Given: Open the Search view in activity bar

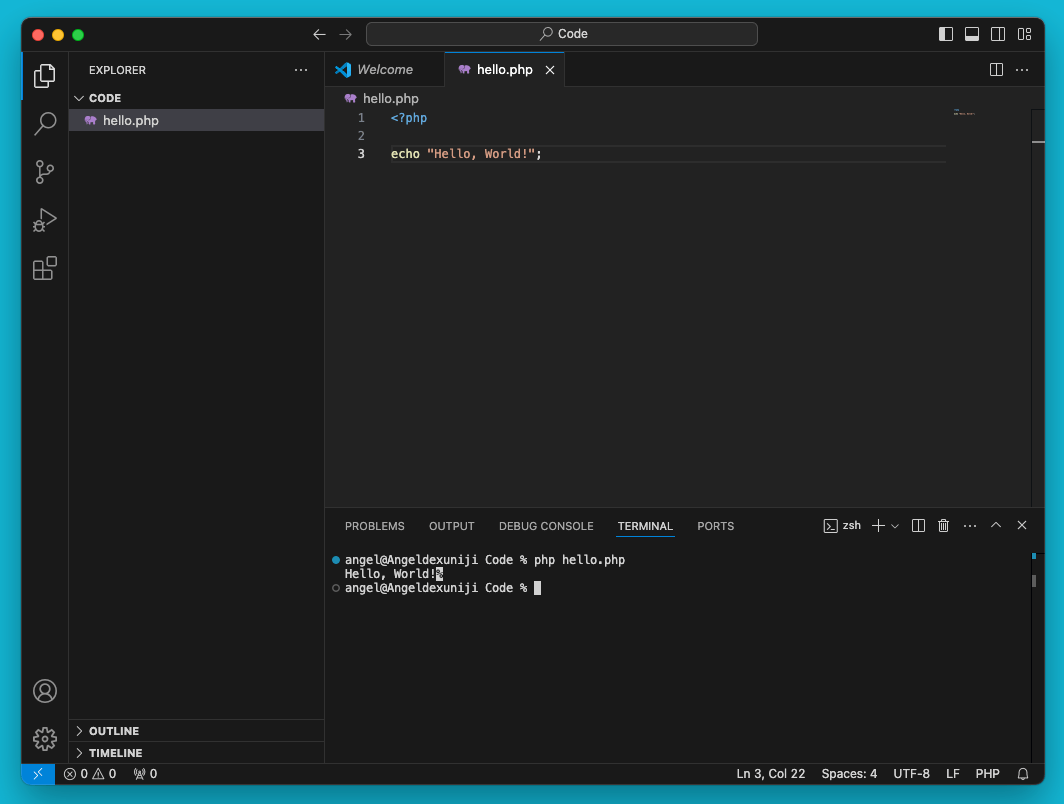Looking at the screenshot, I should [45, 124].
